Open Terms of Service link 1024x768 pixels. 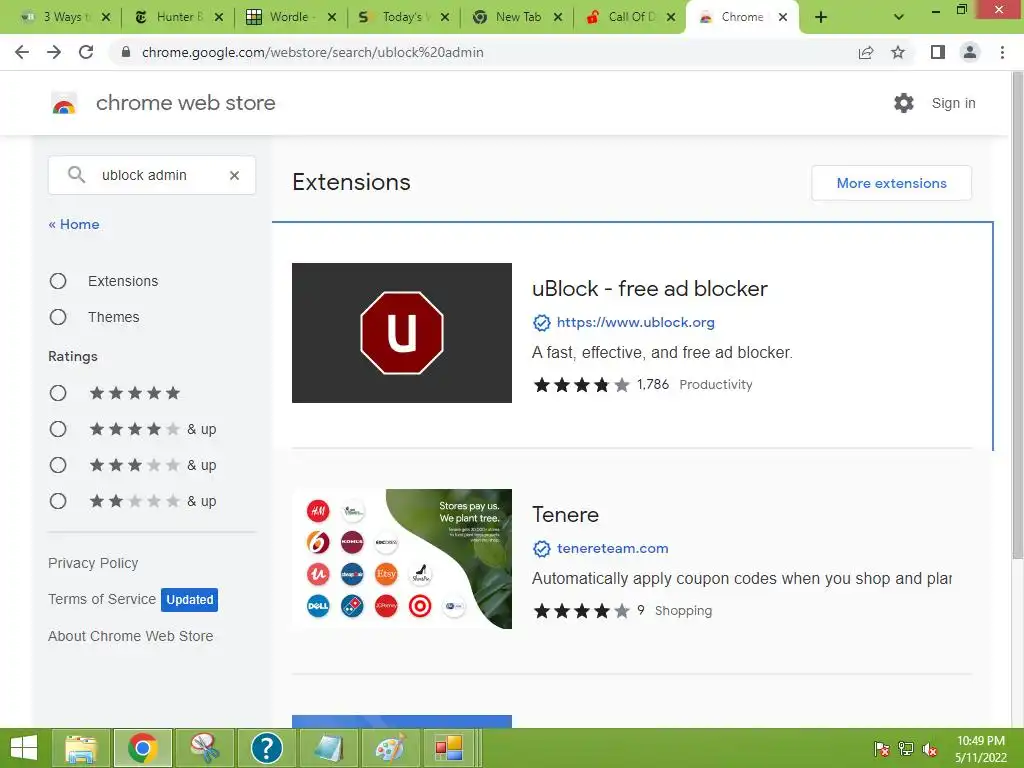102,599
